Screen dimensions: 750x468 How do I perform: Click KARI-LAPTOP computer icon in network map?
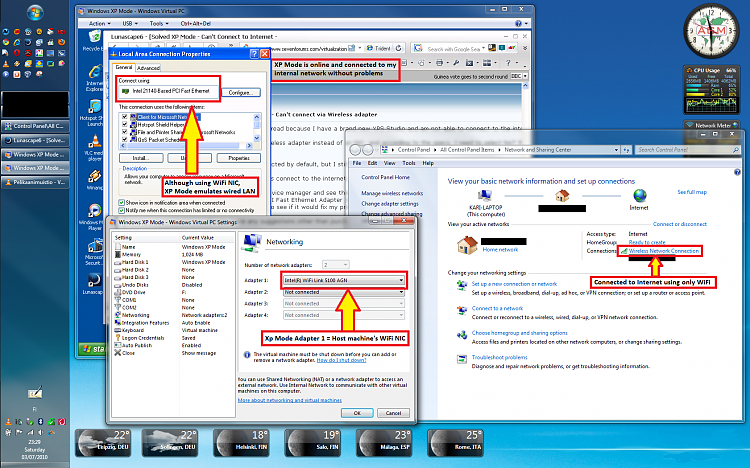pos(485,196)
